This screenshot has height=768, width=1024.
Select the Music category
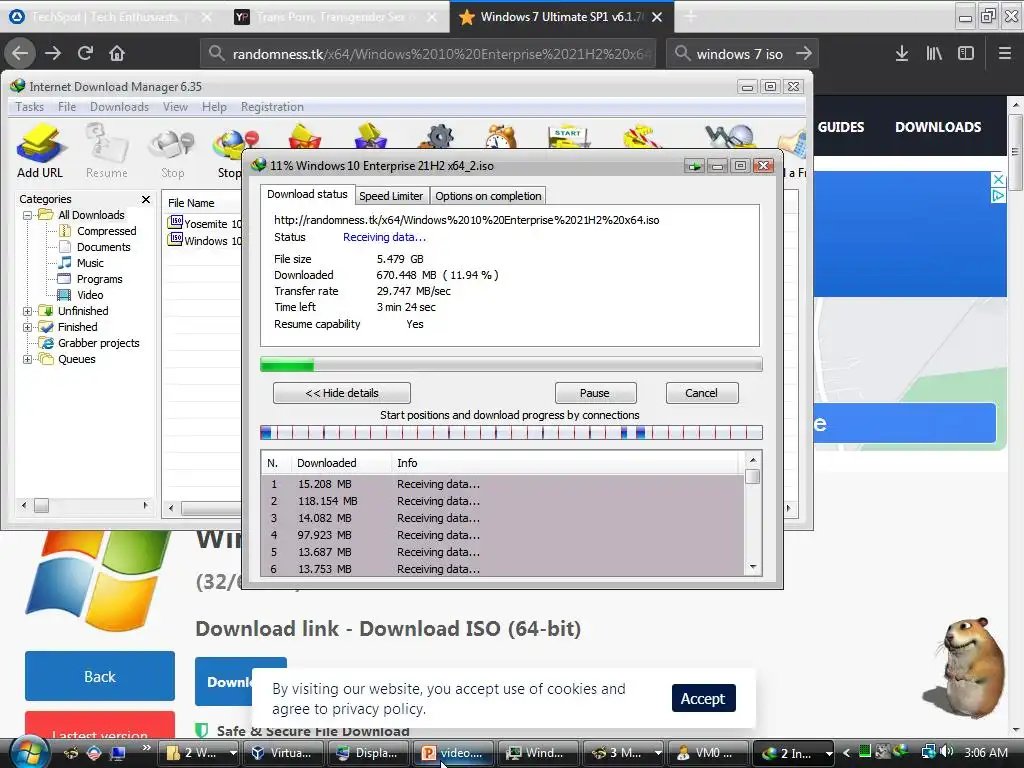coord(90,263)
